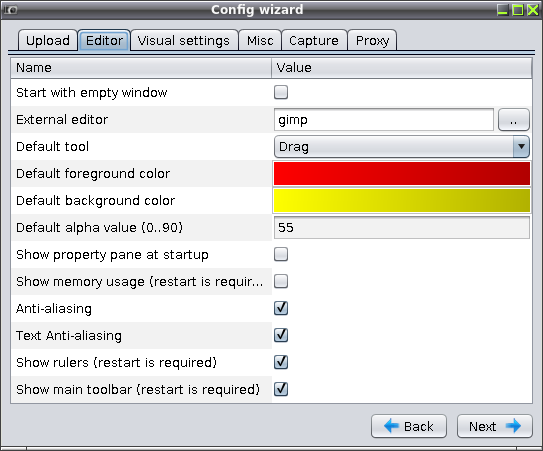Screen dimensions: 543x451
Task: Go to the Proxy tab
Action: tap(372, 41)
